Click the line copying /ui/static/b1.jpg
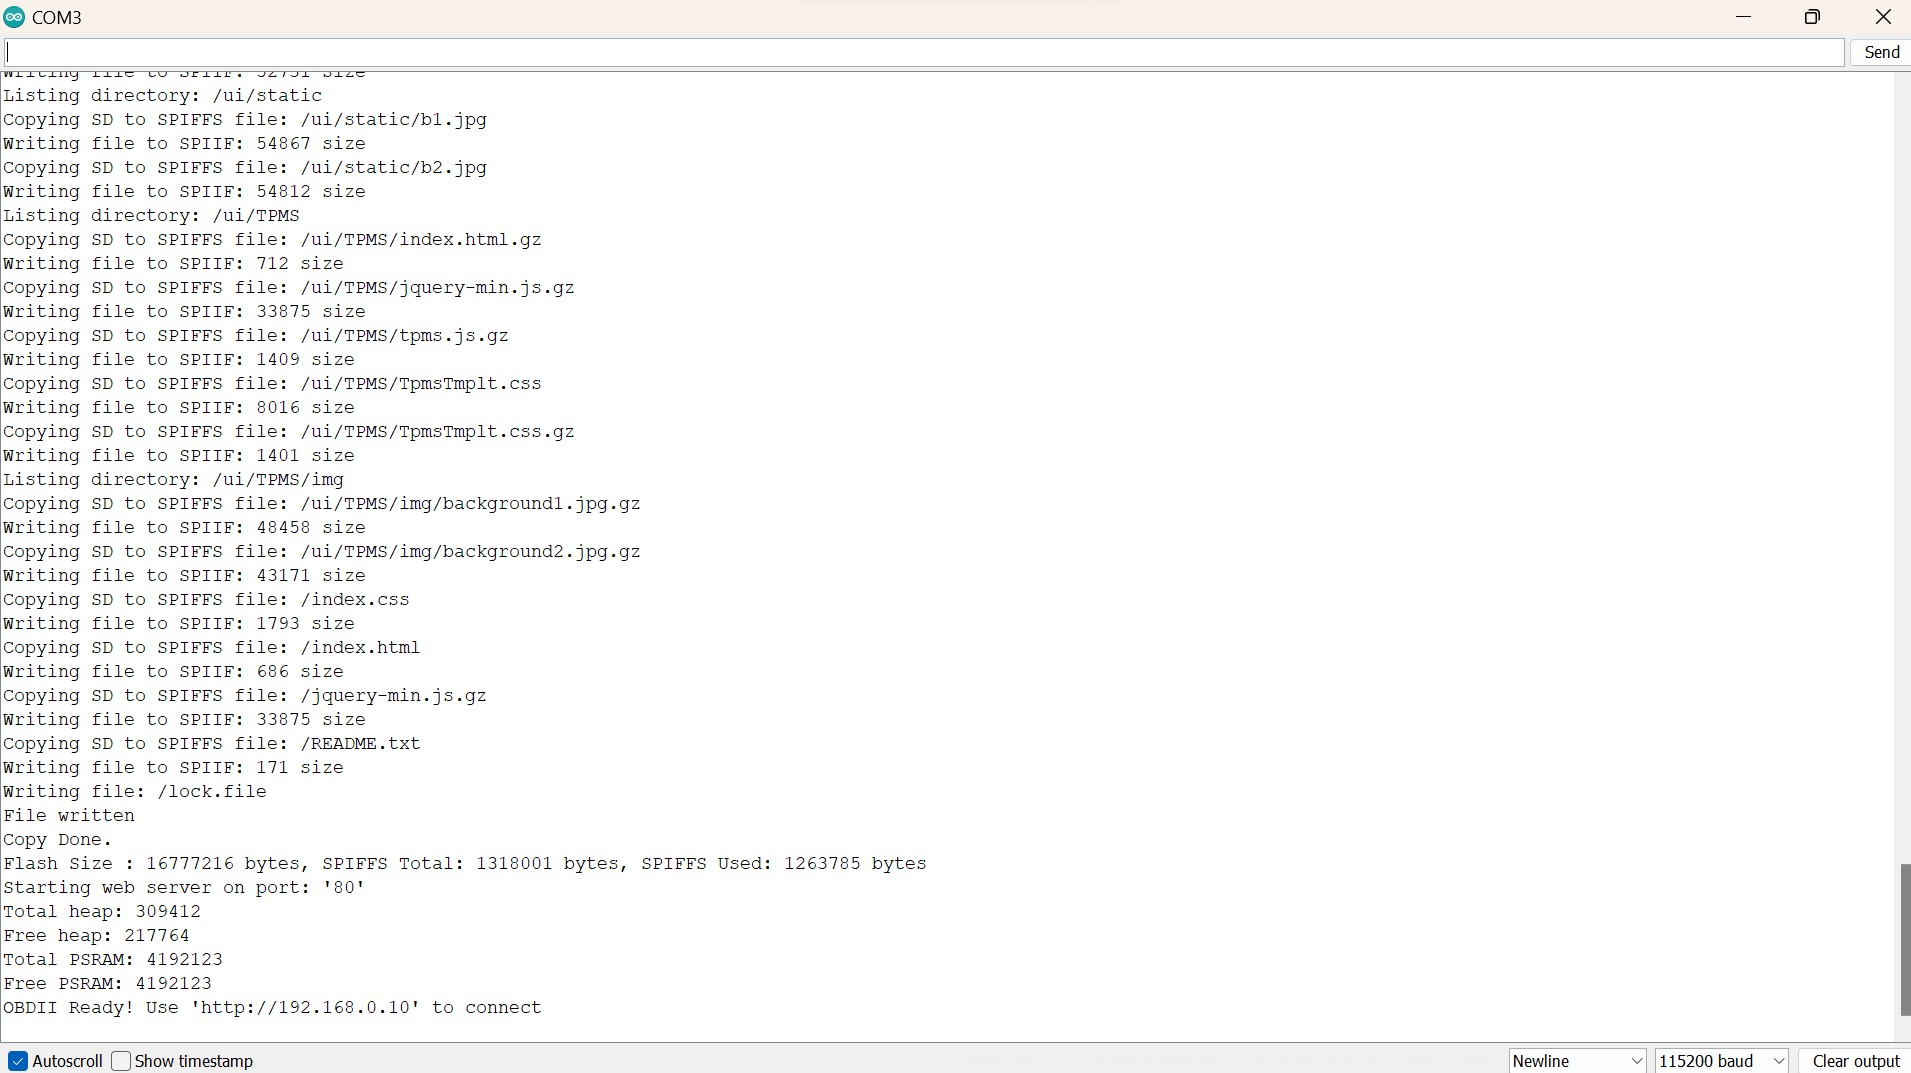This screenshot has width=1911, height=1073. coord(245,120)
